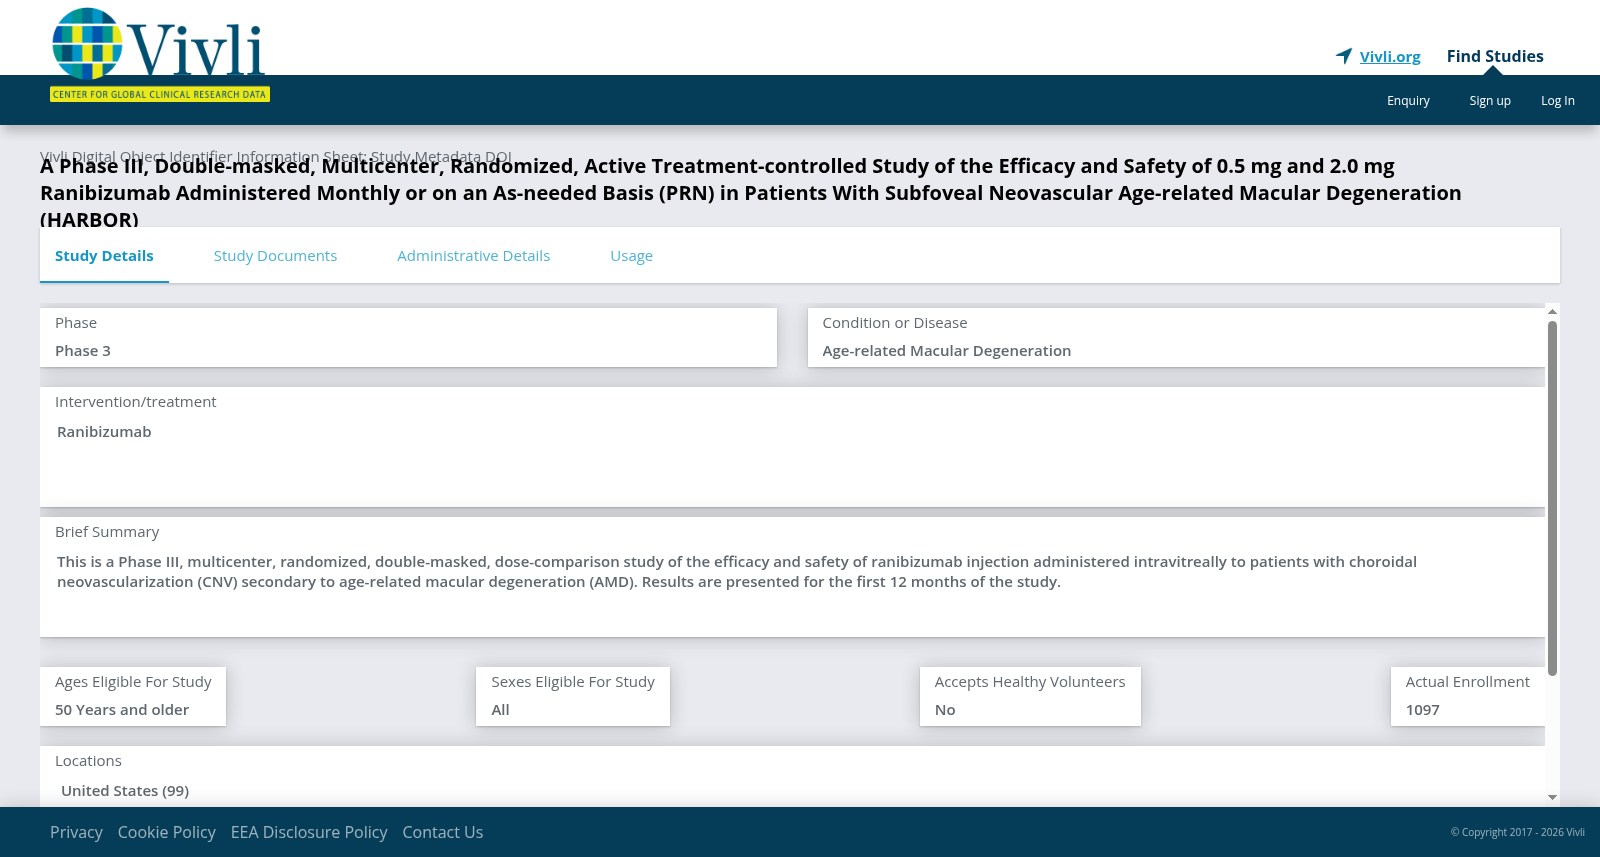The height and width of the screenshot is (857, 1600).
Task: Click the 'Brief Summary' label
Action: coord(107,532)
